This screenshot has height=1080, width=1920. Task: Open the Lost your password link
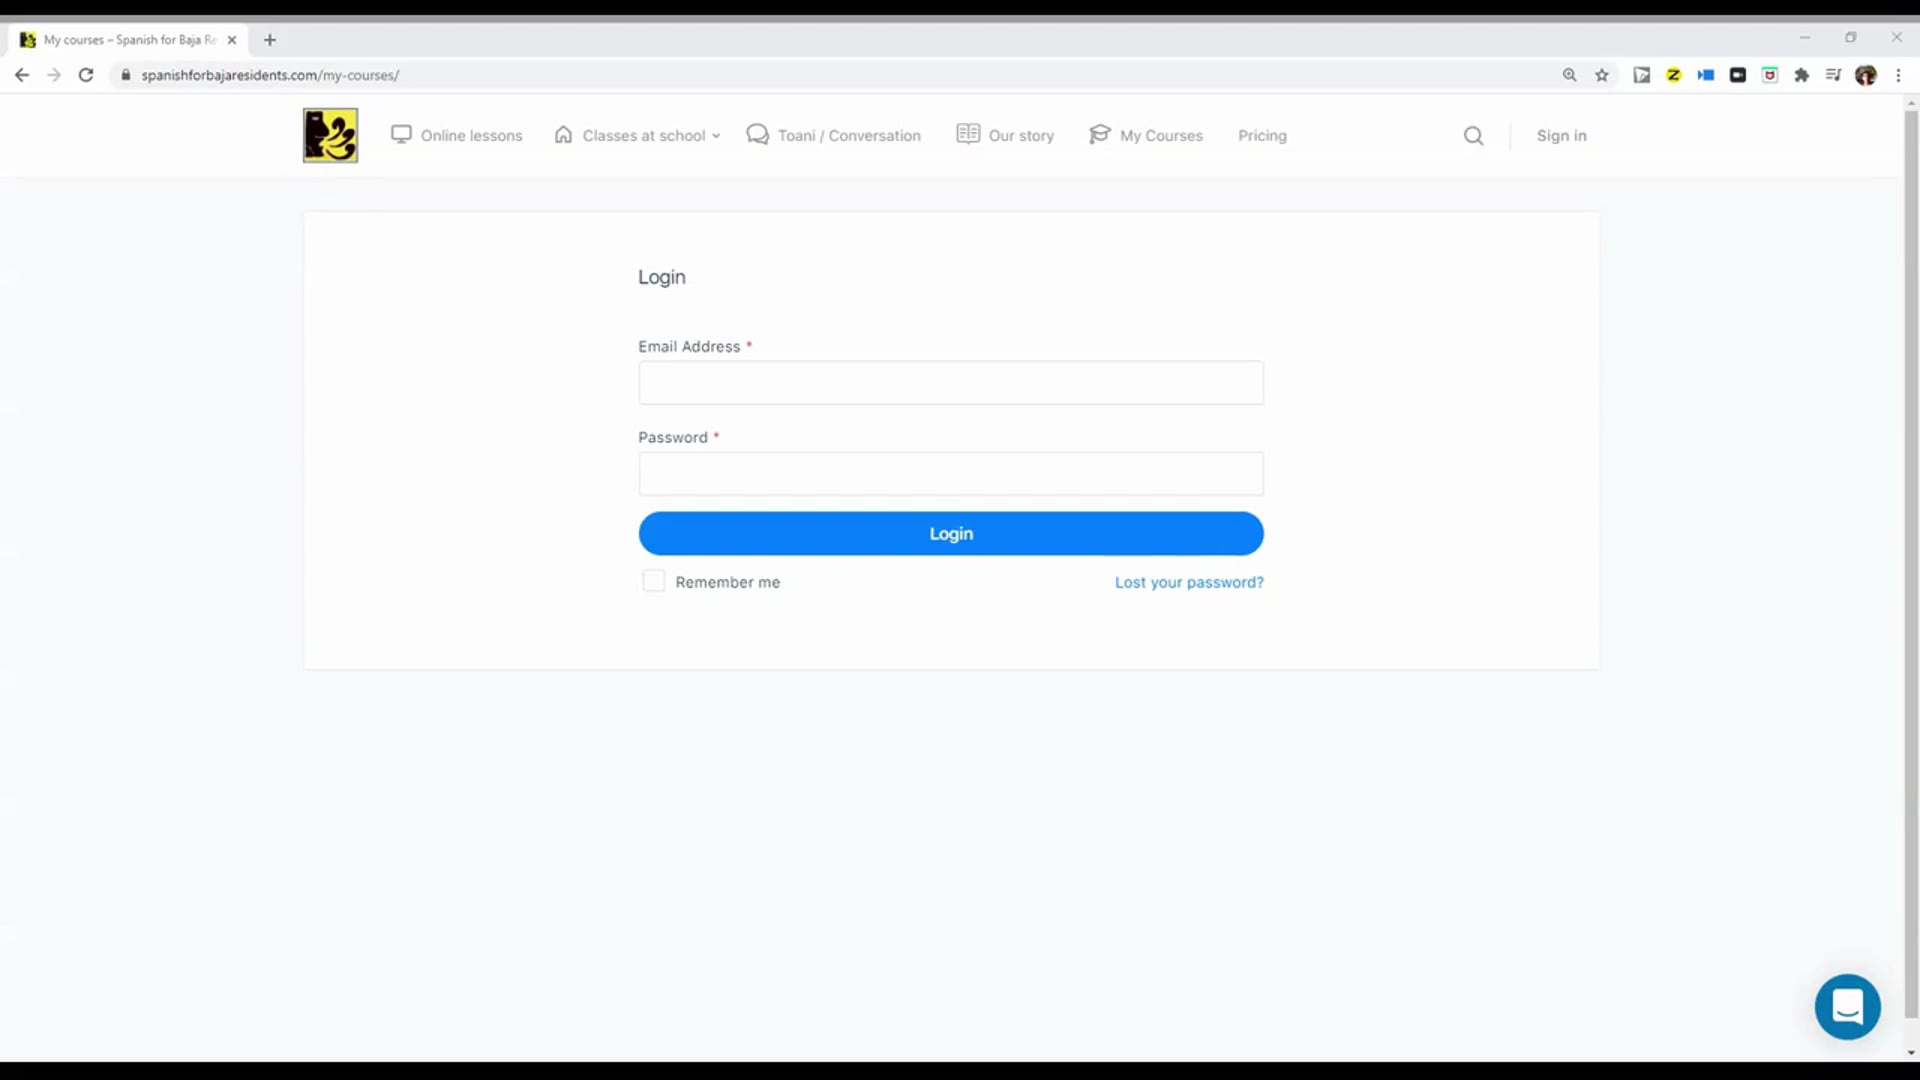(1188, 582)
